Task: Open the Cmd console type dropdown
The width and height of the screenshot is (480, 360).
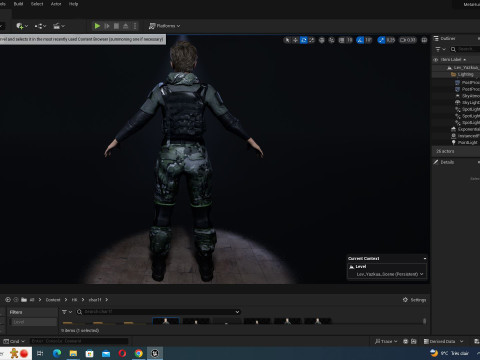Action: (x=14, y=341)
